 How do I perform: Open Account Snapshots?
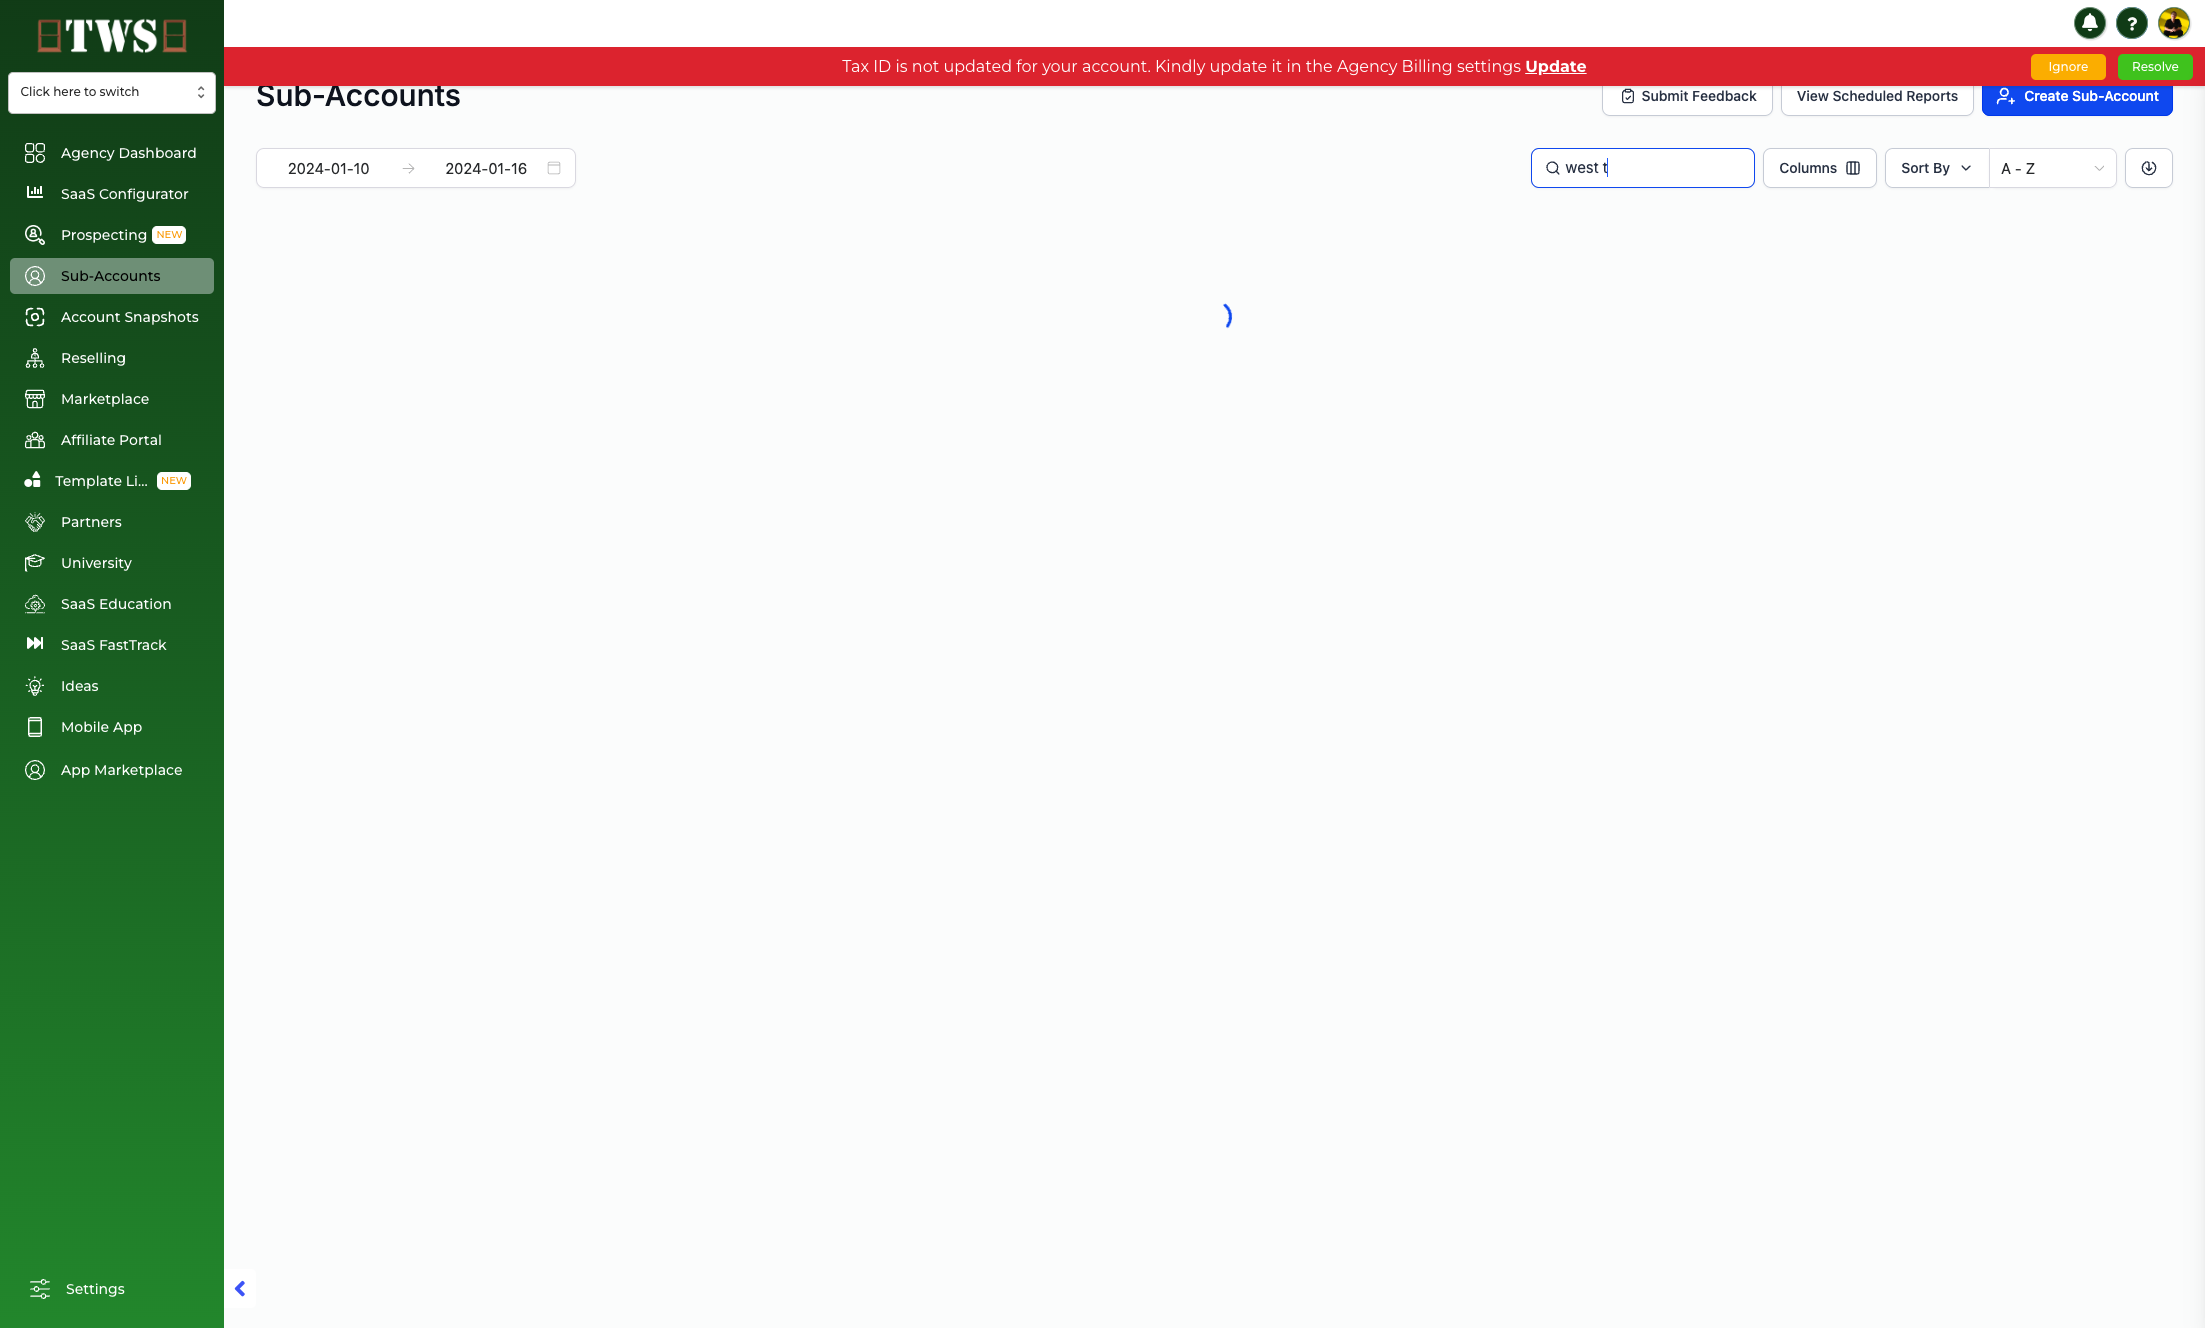pos(112,317)
